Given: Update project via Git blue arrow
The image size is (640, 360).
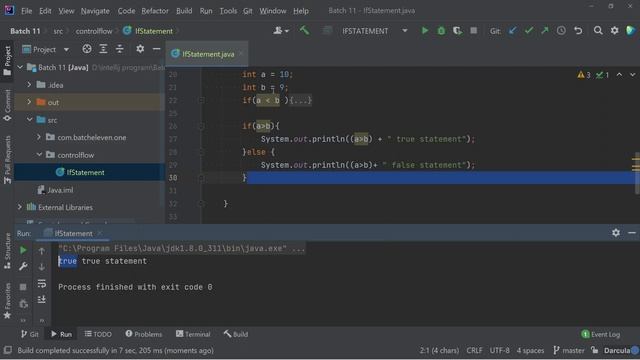Looking at the screenshot, I should 512,31.
